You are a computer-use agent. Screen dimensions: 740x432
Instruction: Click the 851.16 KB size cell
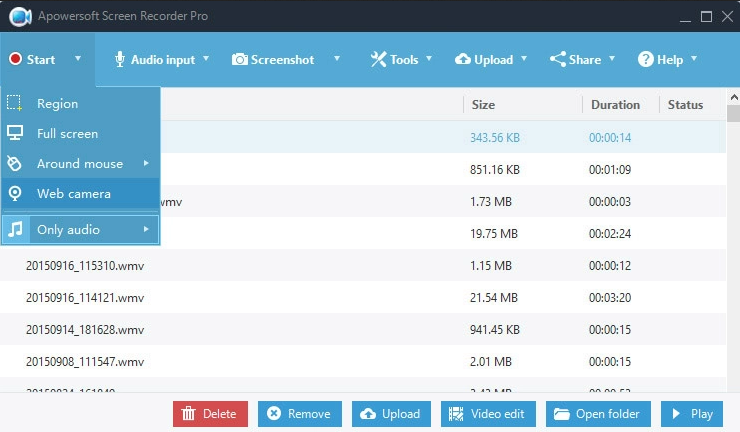point(495,169)
